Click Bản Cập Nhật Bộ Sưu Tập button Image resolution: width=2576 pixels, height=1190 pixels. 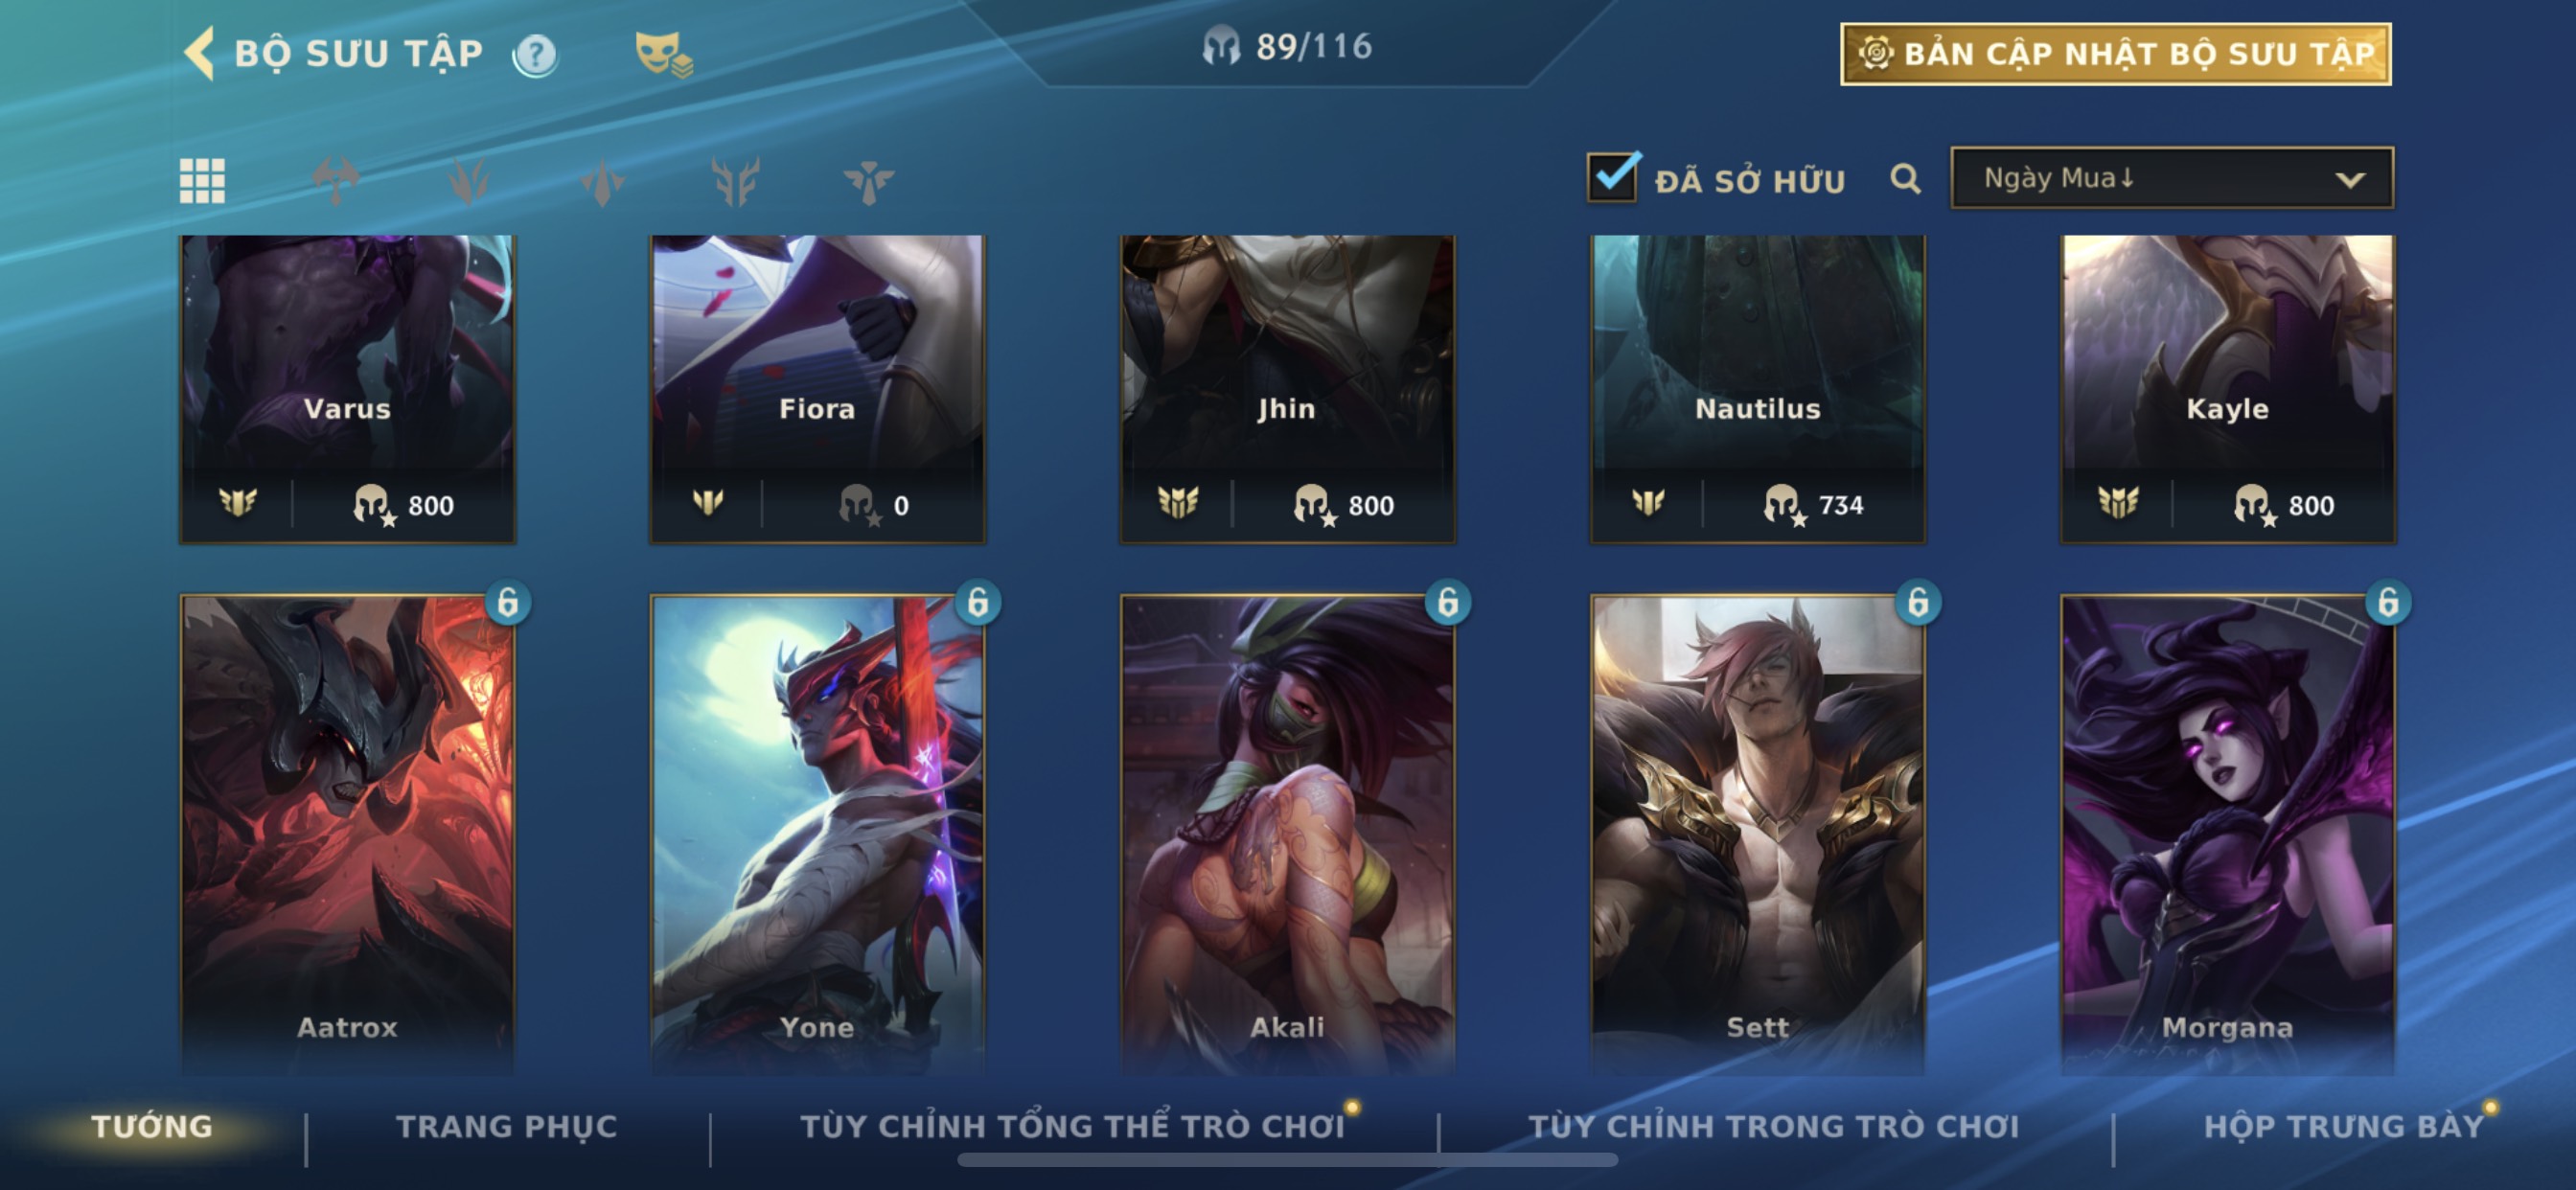(2116, 54)
